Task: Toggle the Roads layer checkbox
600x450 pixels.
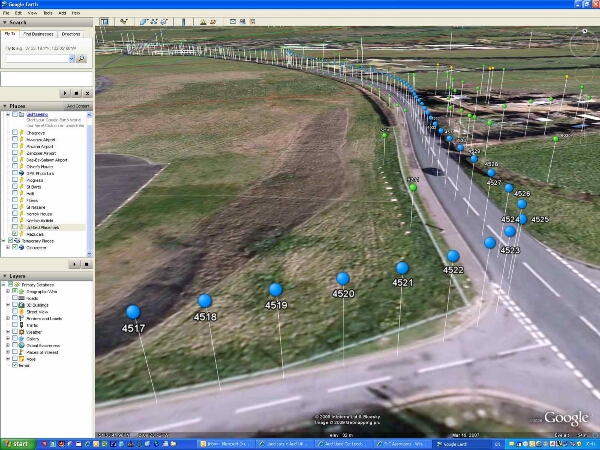Action: (15, 298)
